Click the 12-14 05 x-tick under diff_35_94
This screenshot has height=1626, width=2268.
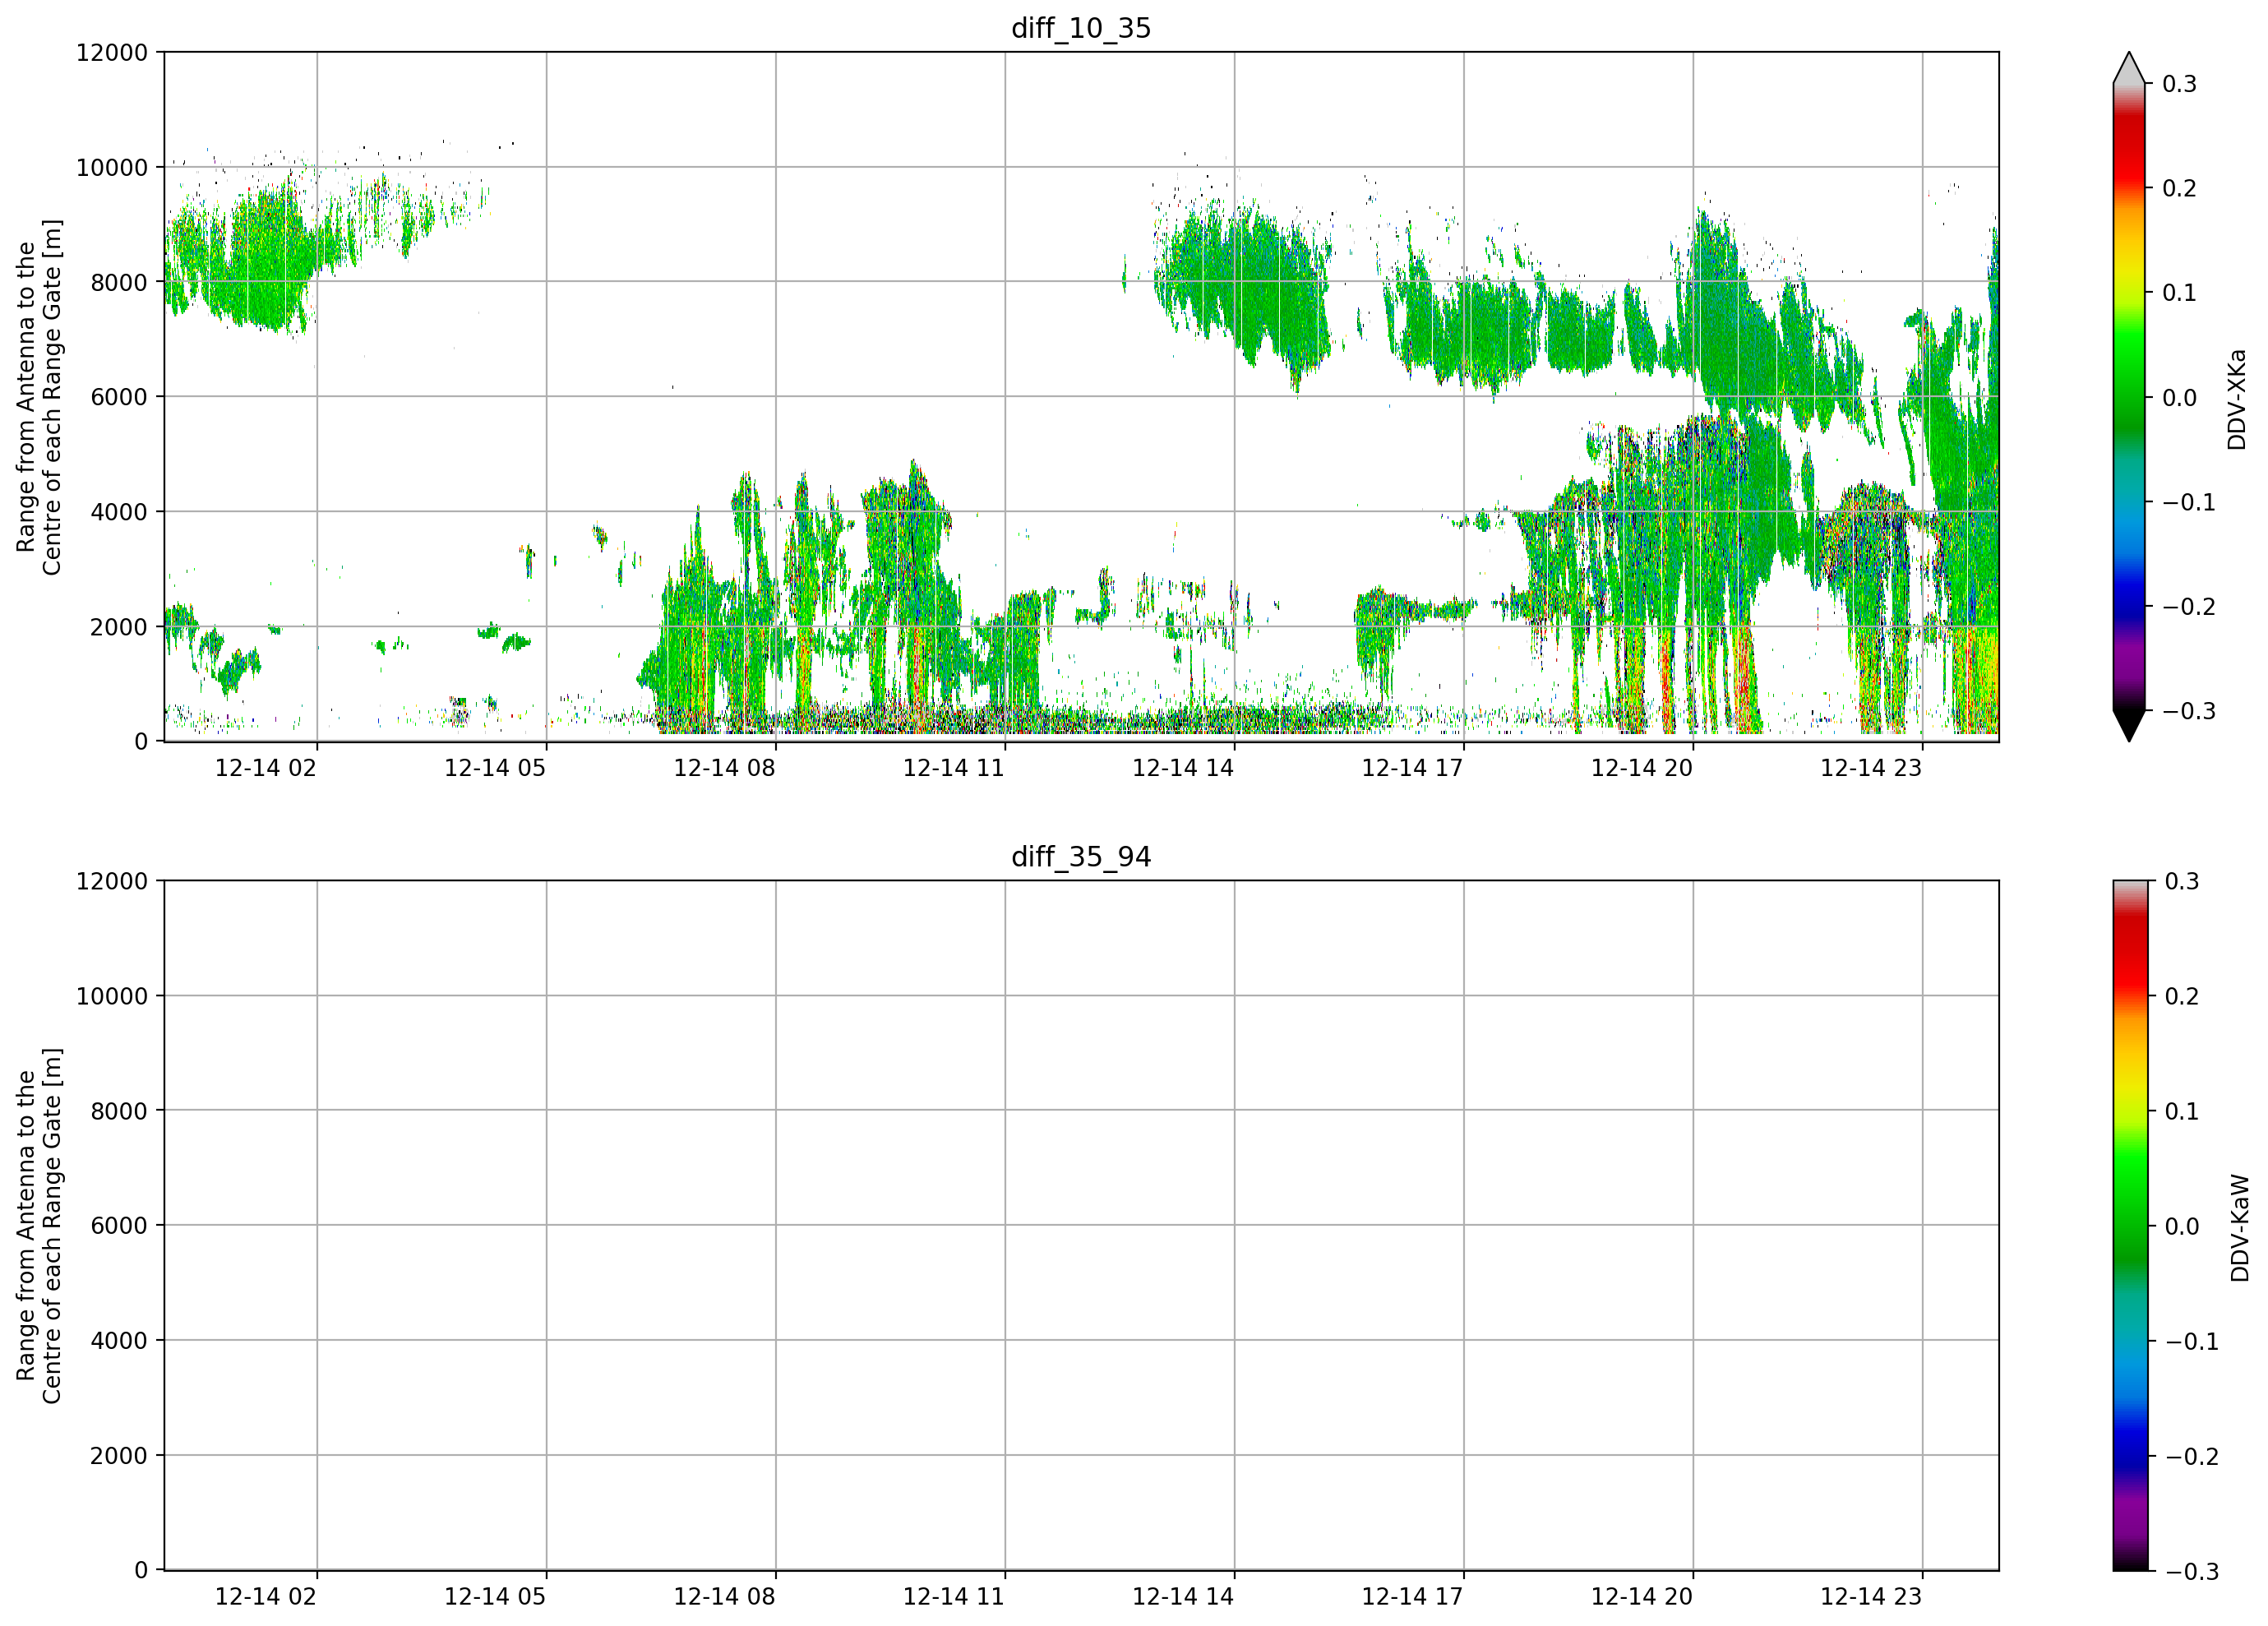point(495,1597)
